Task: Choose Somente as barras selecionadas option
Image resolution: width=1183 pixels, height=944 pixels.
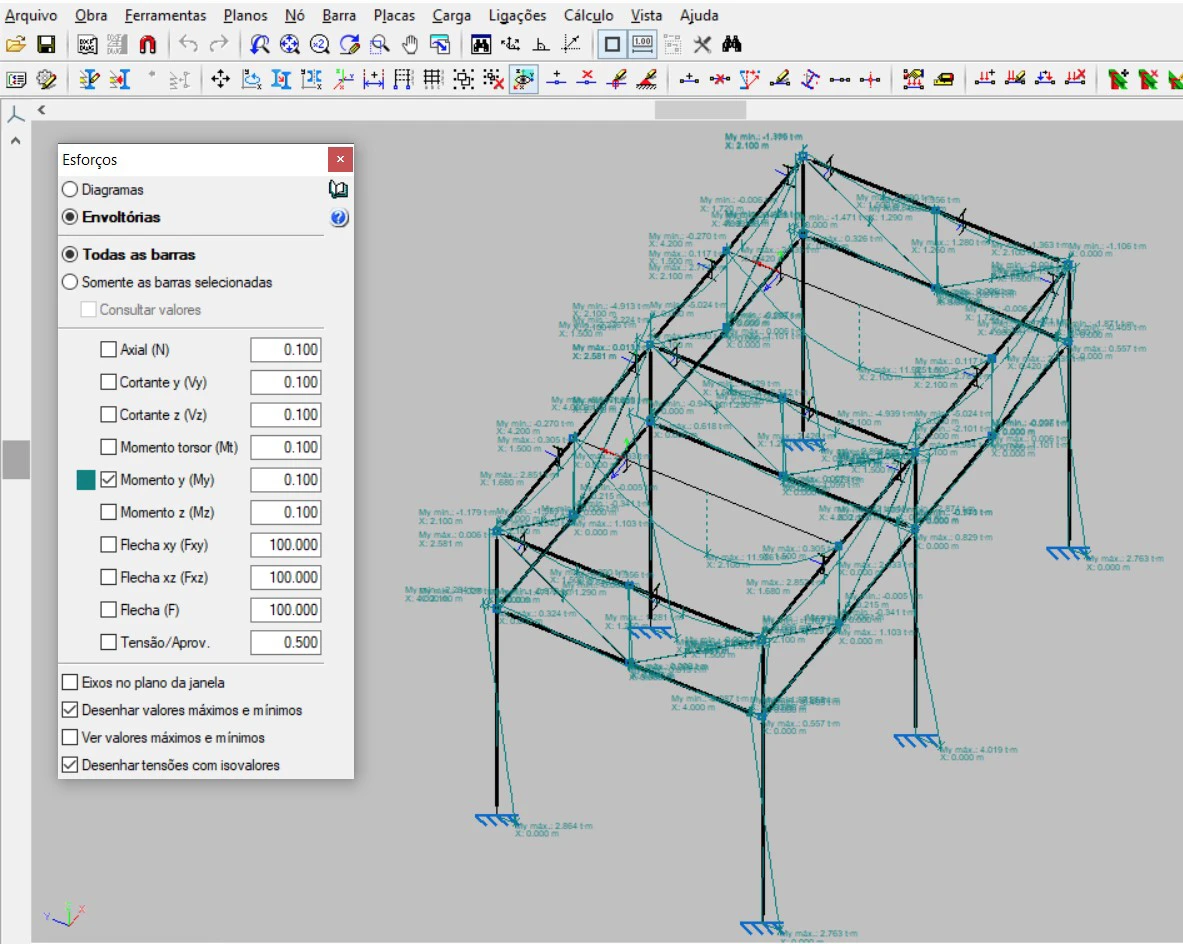Action: pyautogui.click(x=70, y=282)
